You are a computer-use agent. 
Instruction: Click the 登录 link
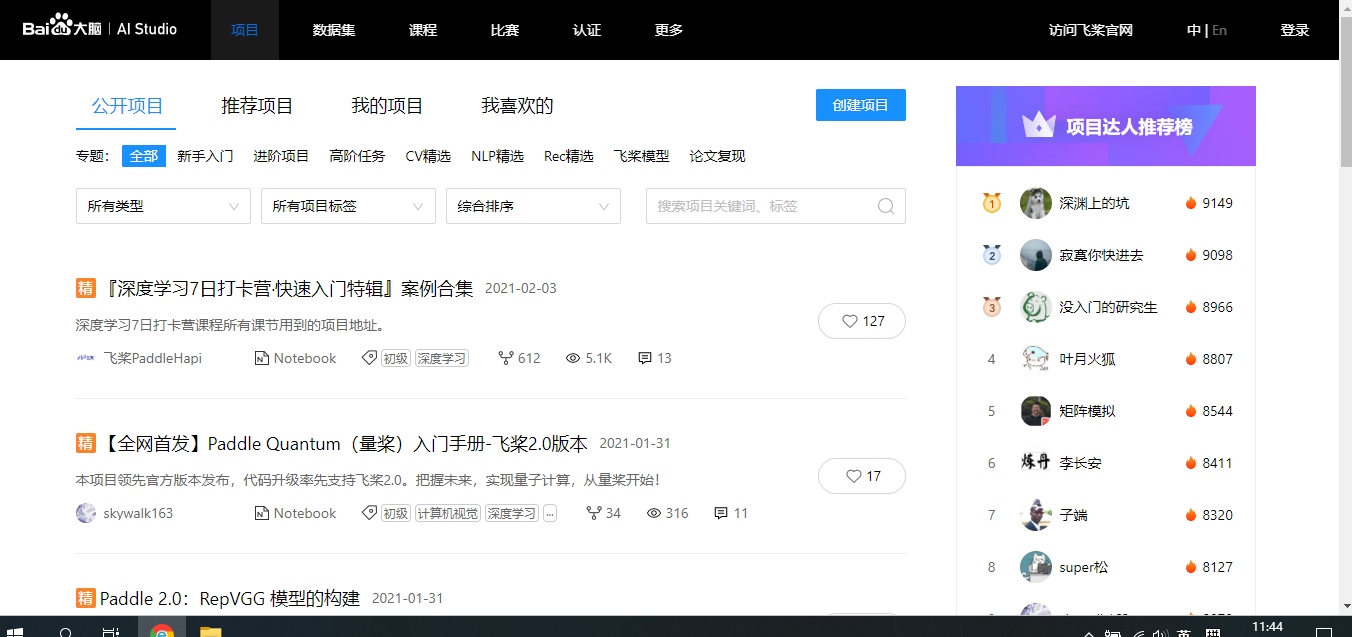pyautogui.click(x=1294, y=30)
